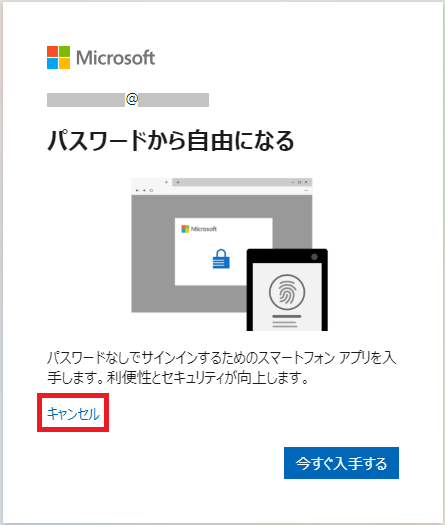Click the four-color Microsoft logo squares
The image size is (445, 525).
coord(59,58)
